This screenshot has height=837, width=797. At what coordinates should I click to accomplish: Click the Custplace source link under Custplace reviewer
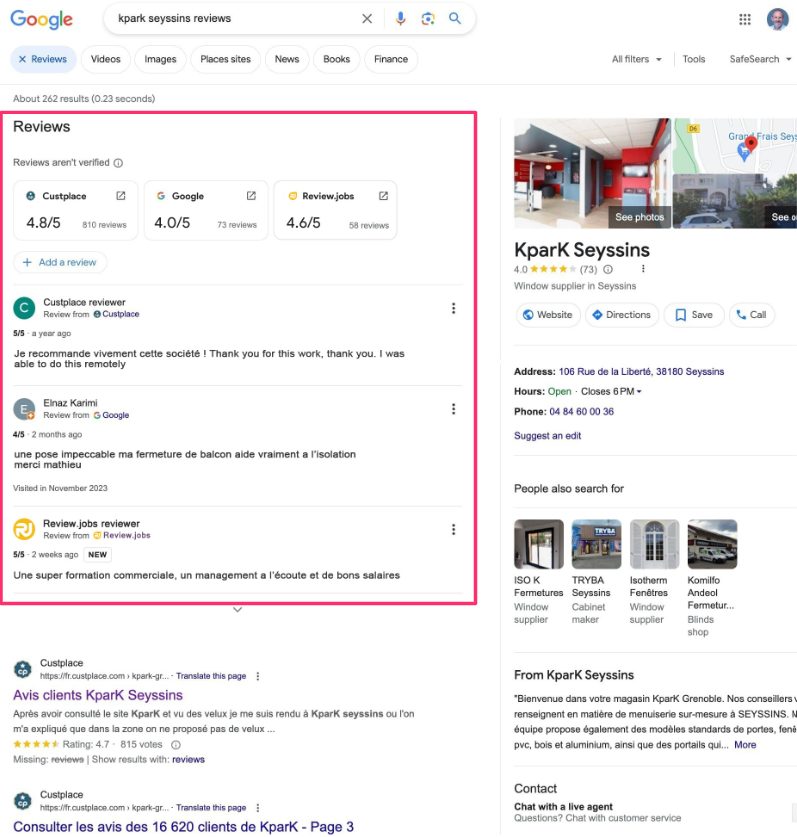coord(116,314)
